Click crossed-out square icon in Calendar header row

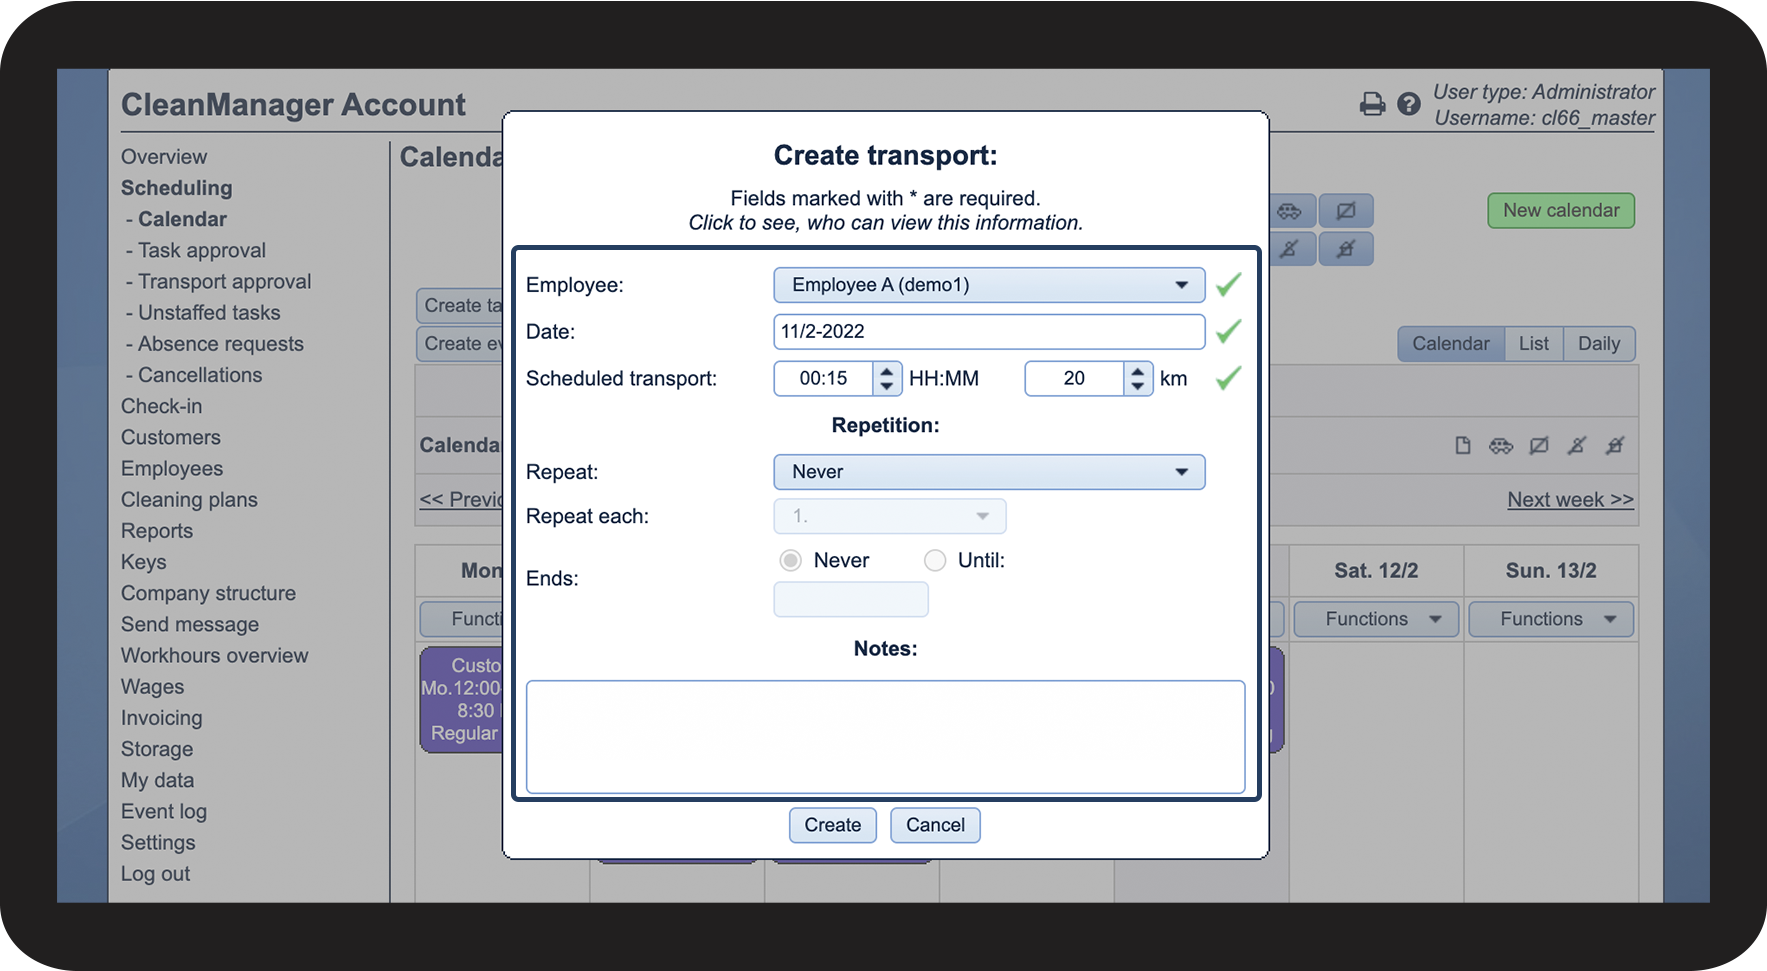pyautogui.click(x=1539, y=446)
